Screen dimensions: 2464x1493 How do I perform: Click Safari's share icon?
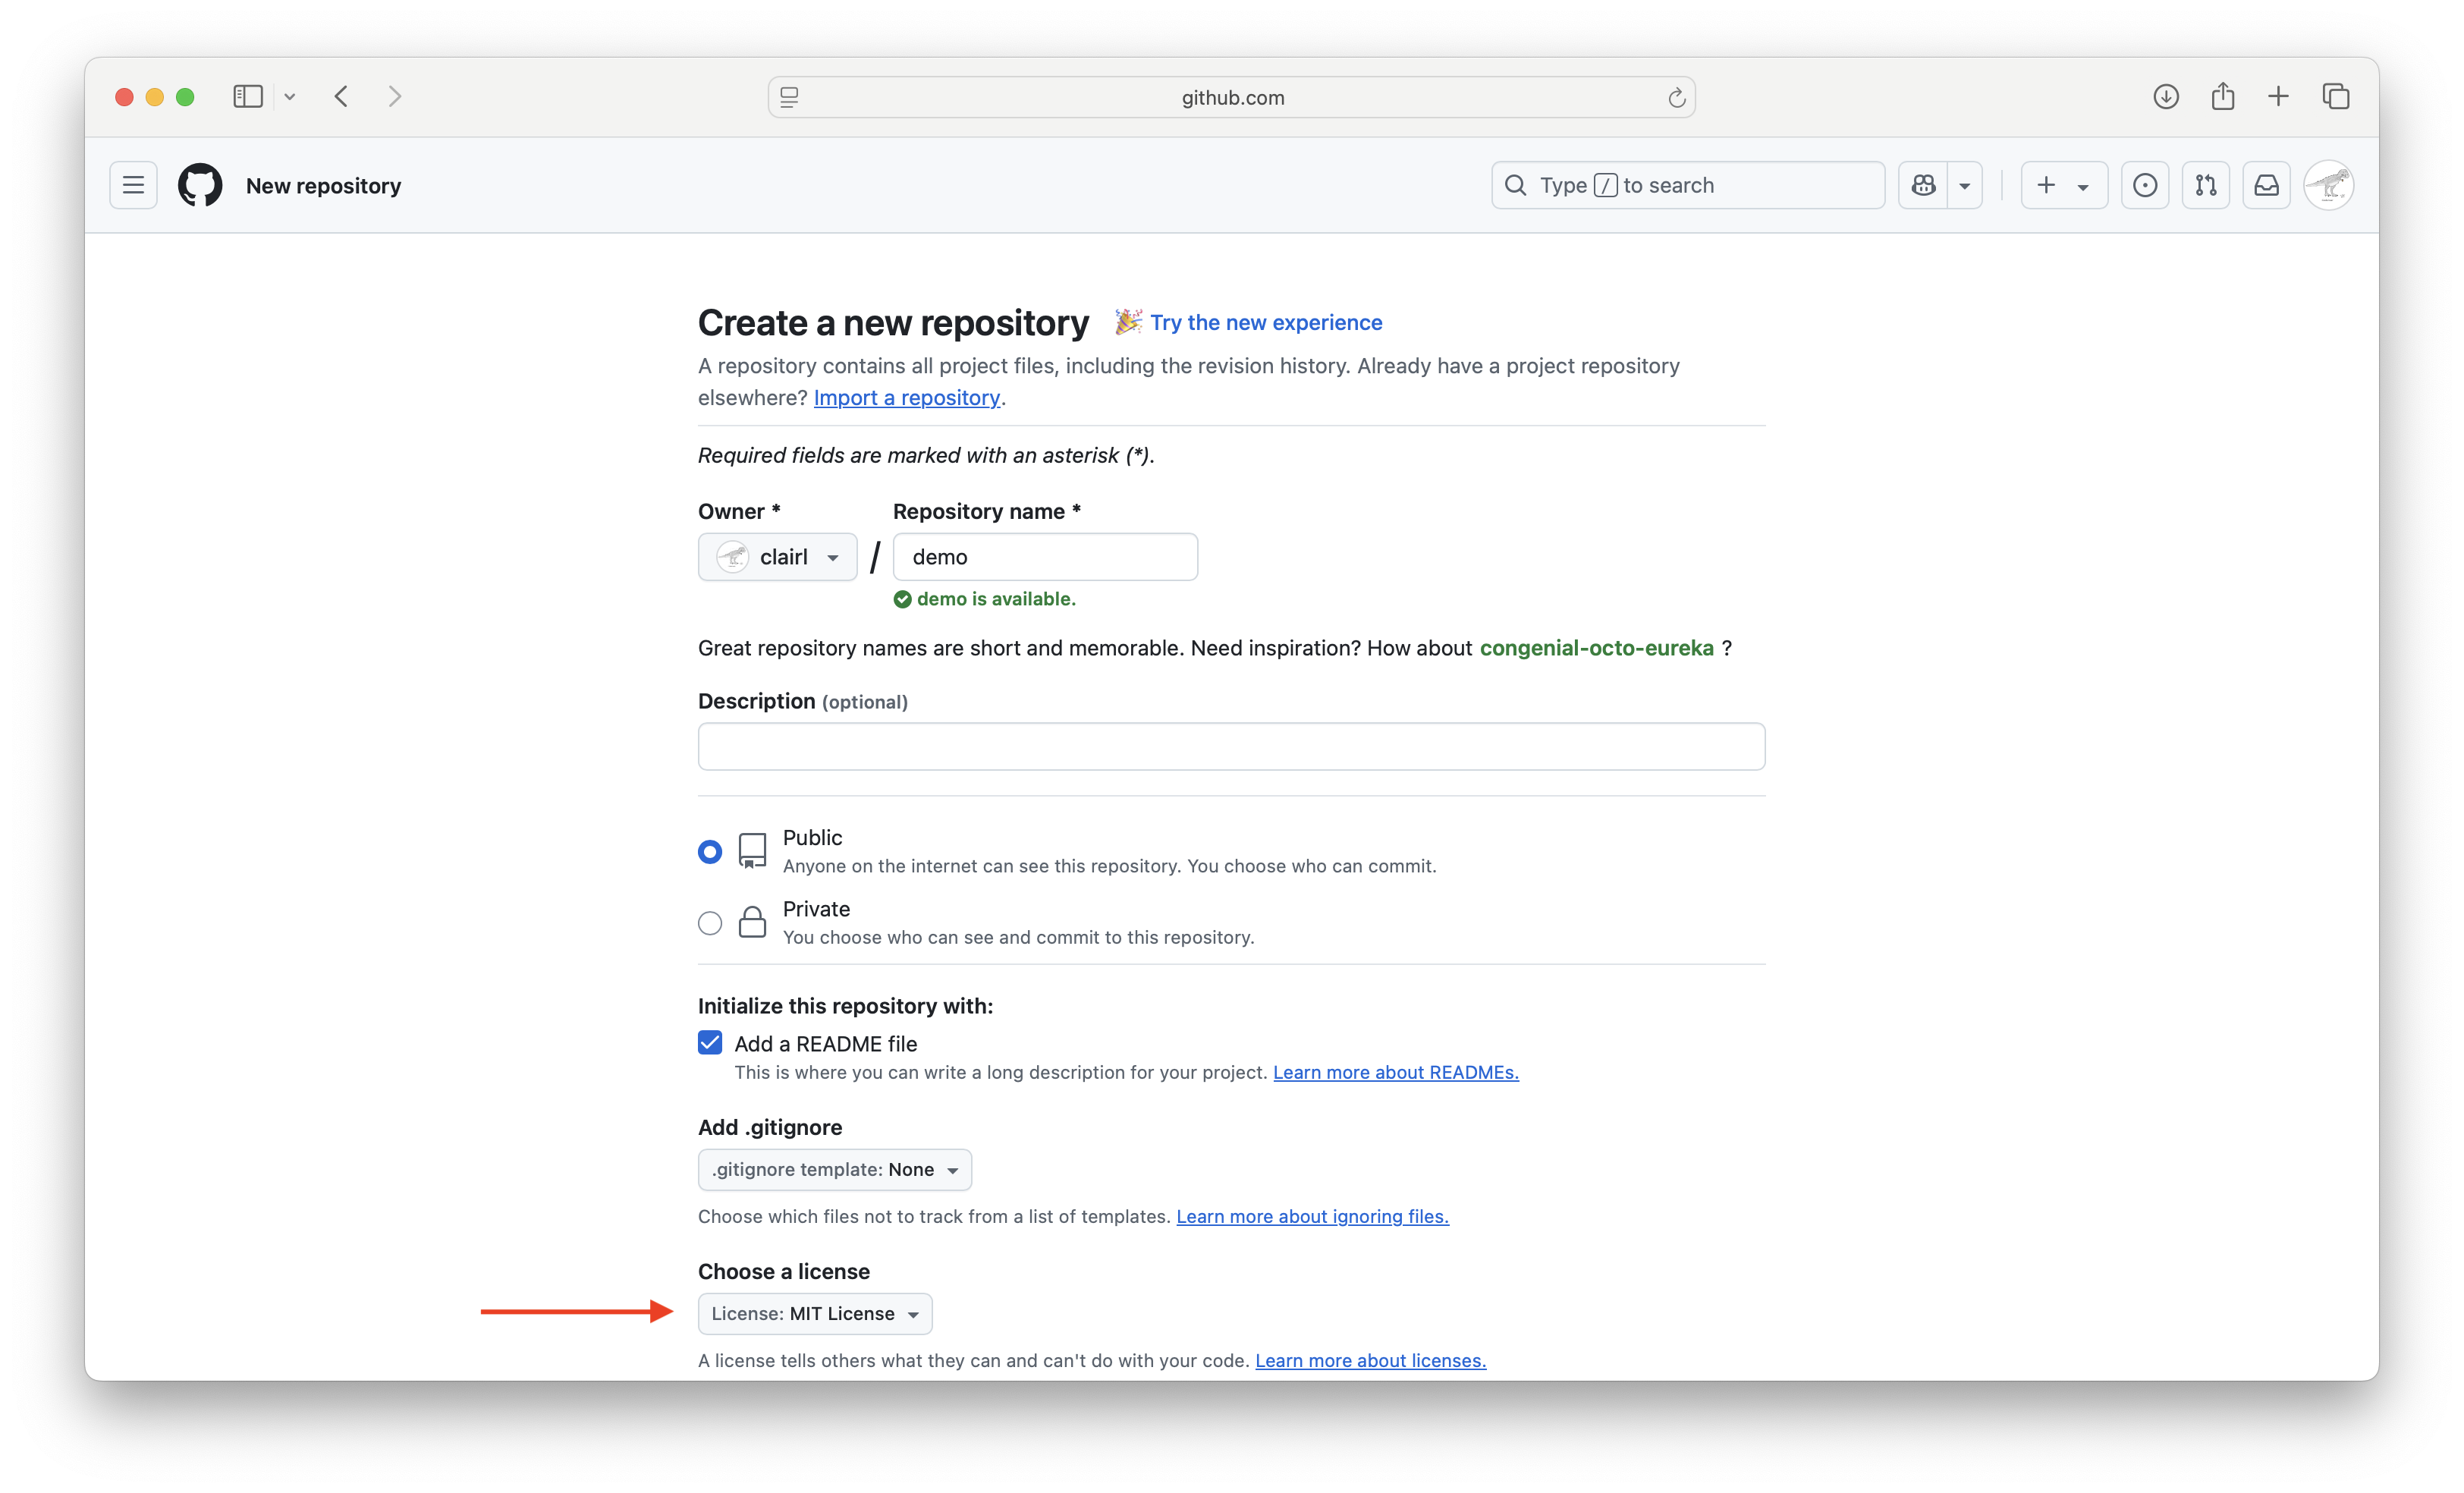coord(2222,97)
